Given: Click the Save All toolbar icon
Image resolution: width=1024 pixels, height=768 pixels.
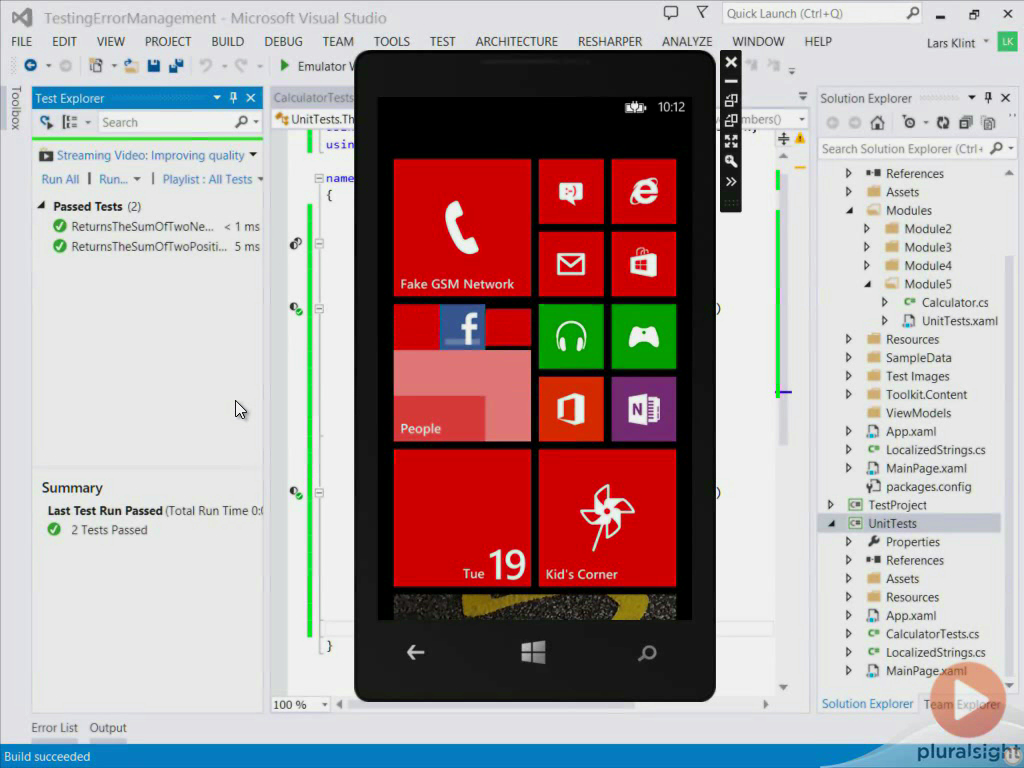Looking at the screenshot, I should click(x=176, y=65).
